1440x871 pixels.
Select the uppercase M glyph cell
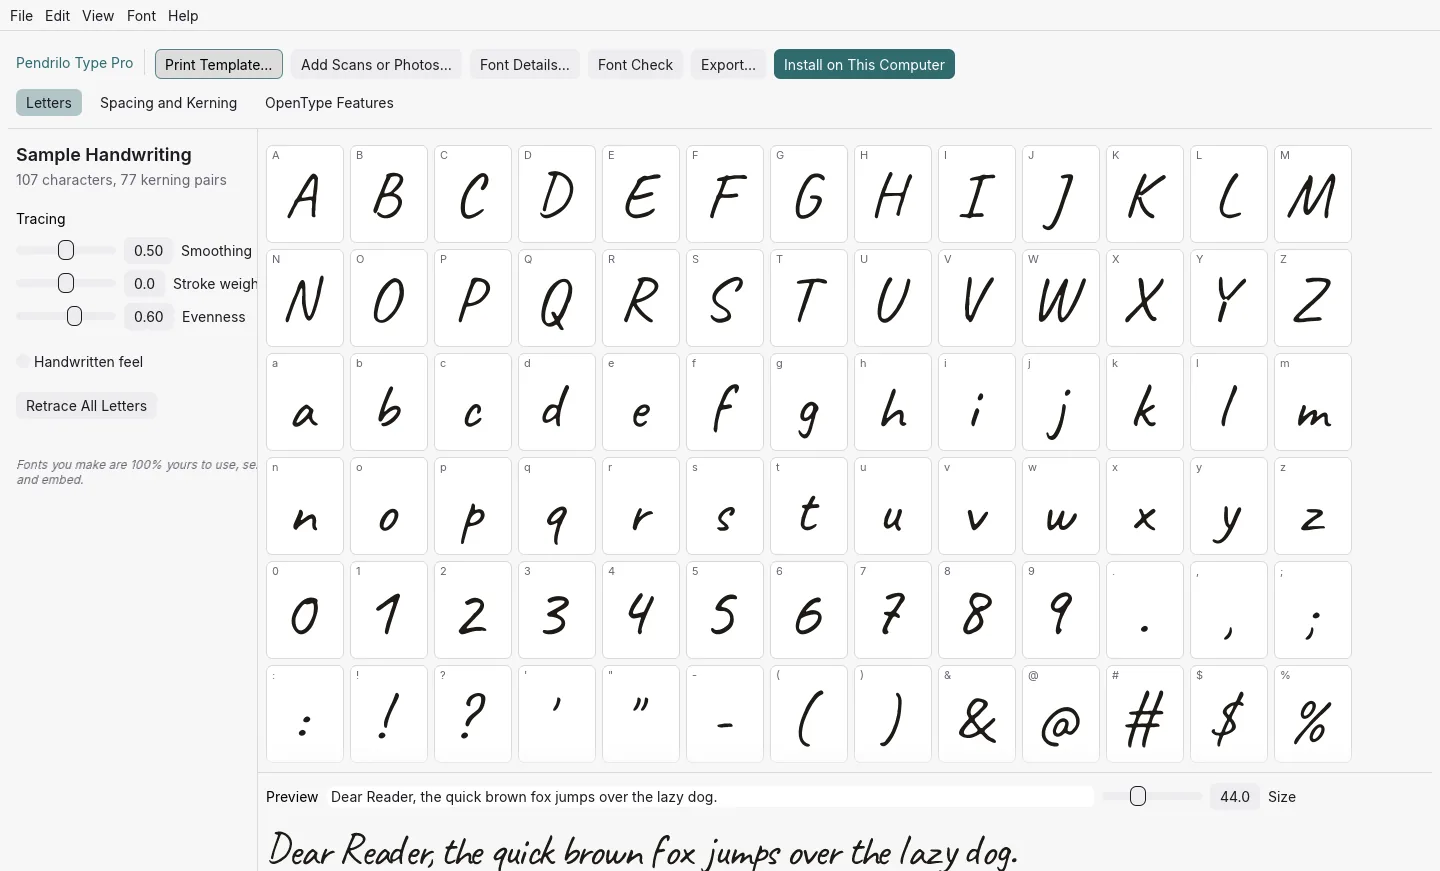point(1313,194)
